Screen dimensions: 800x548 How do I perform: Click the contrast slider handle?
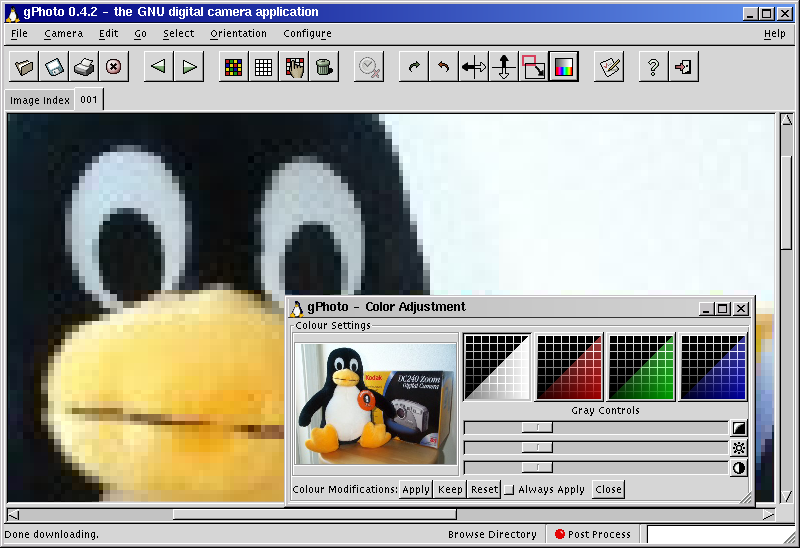[537, 468]
